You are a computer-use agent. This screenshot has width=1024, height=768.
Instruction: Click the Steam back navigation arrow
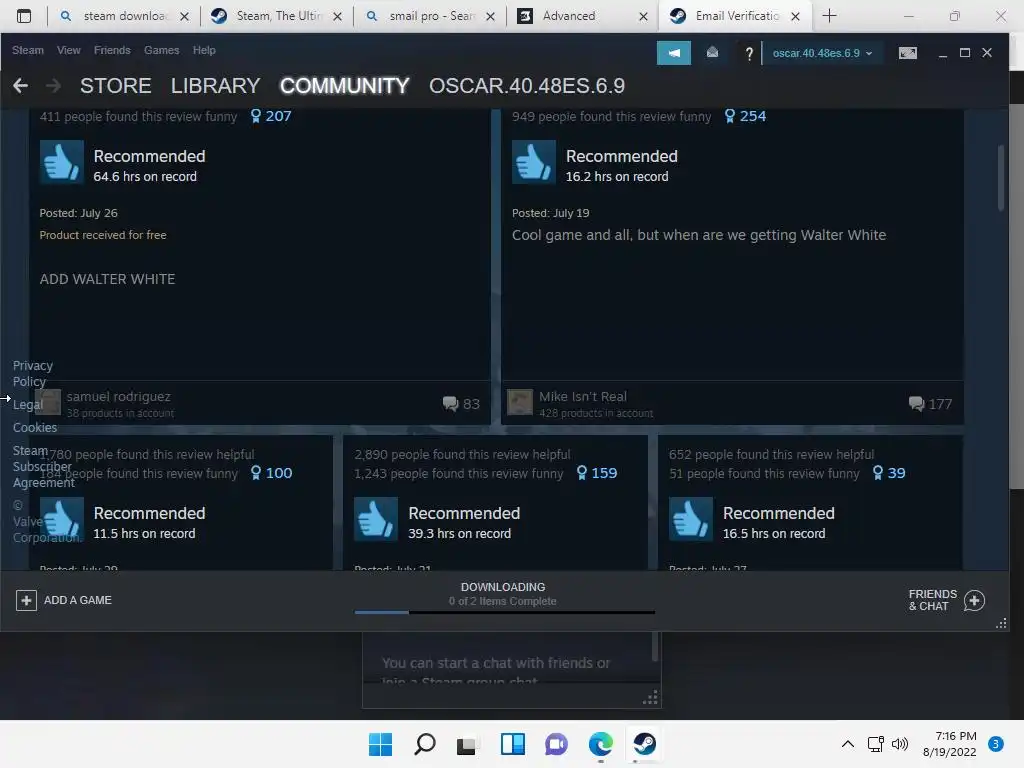point(20,86)
